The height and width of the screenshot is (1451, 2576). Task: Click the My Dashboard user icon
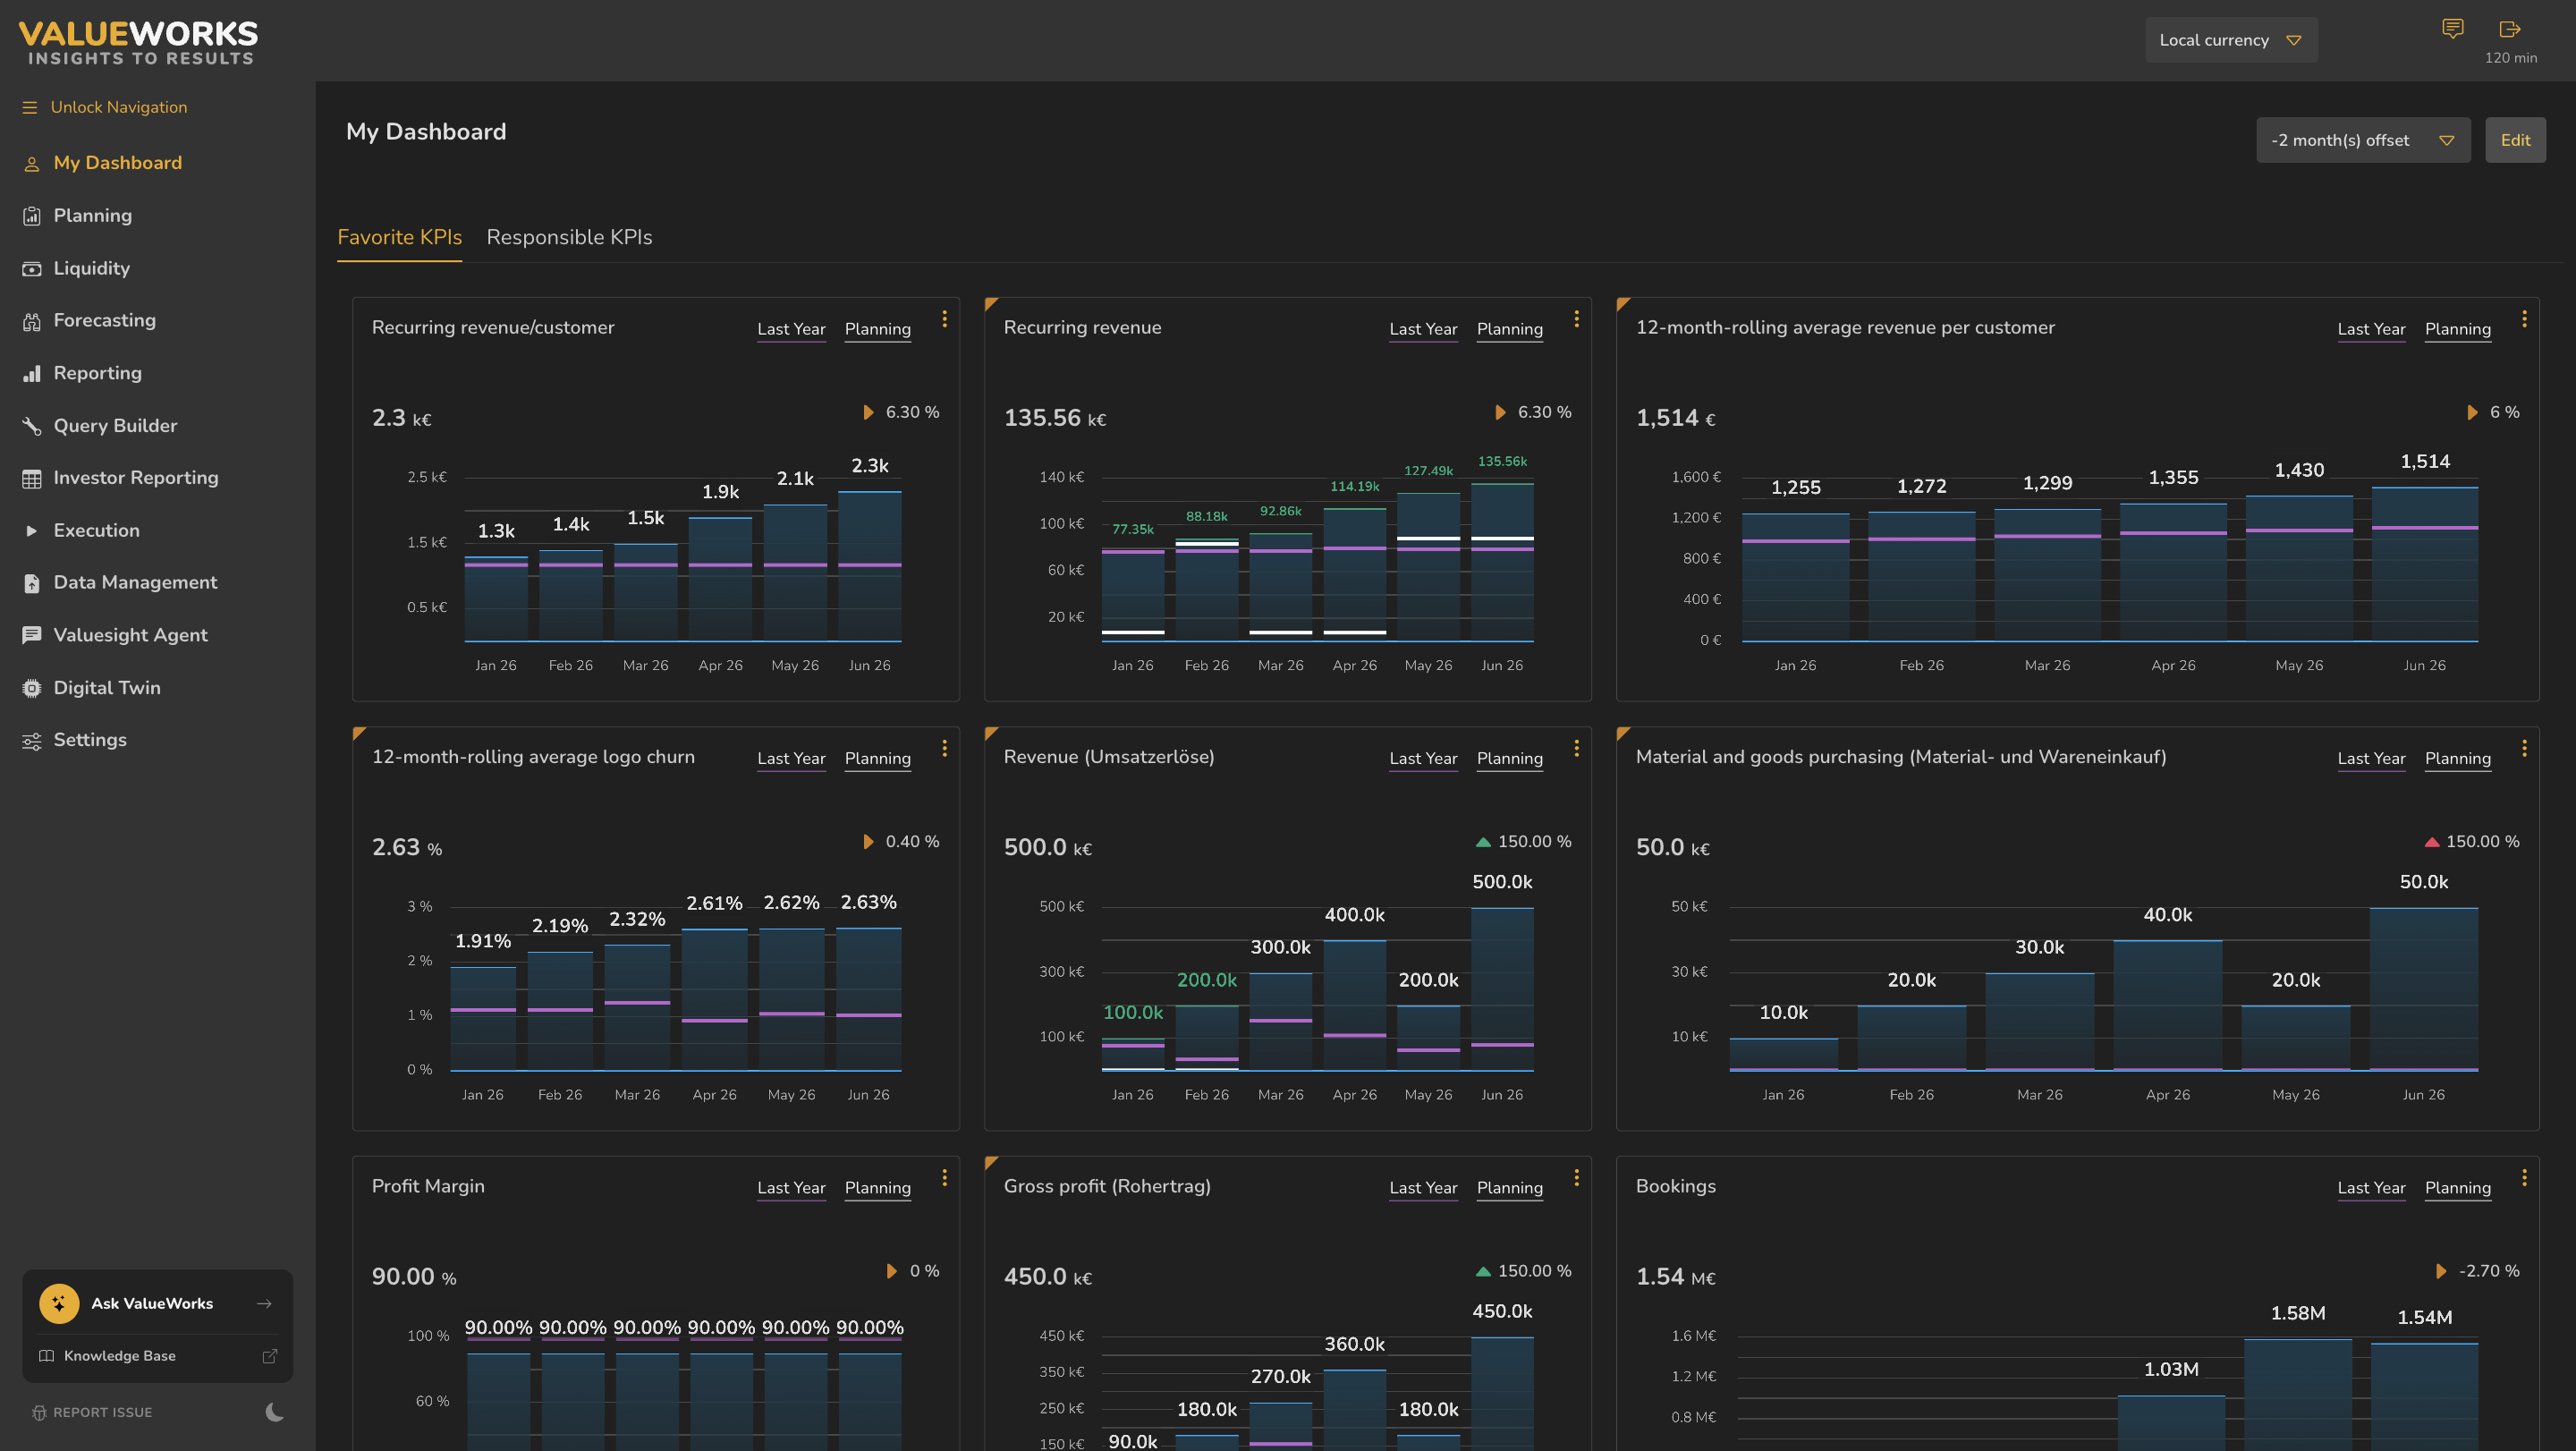tap(32, 164)
